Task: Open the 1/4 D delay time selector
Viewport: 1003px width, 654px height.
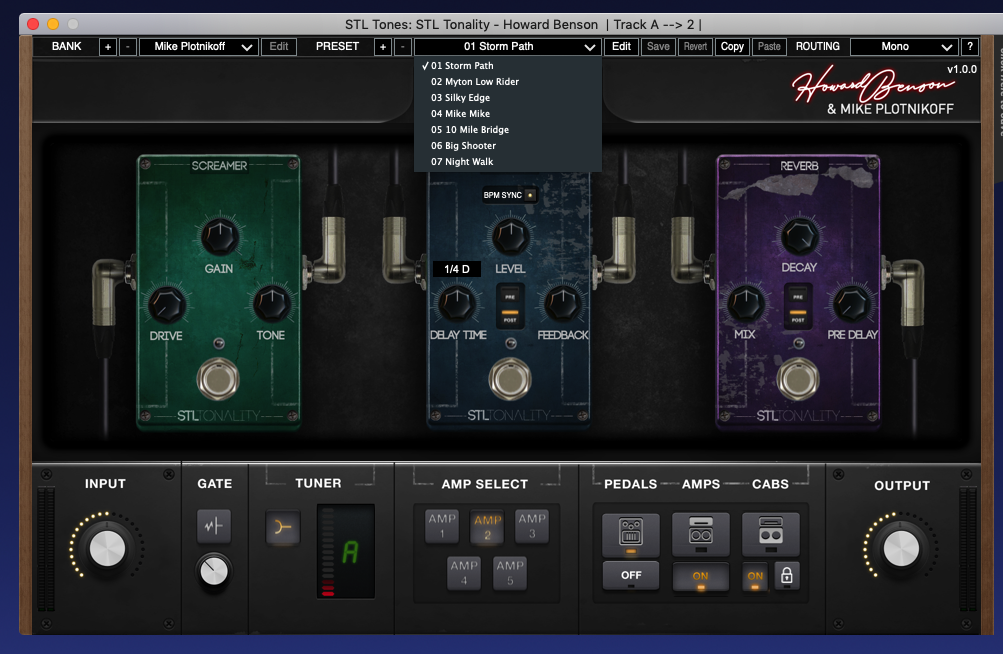Action: [457, 269]
